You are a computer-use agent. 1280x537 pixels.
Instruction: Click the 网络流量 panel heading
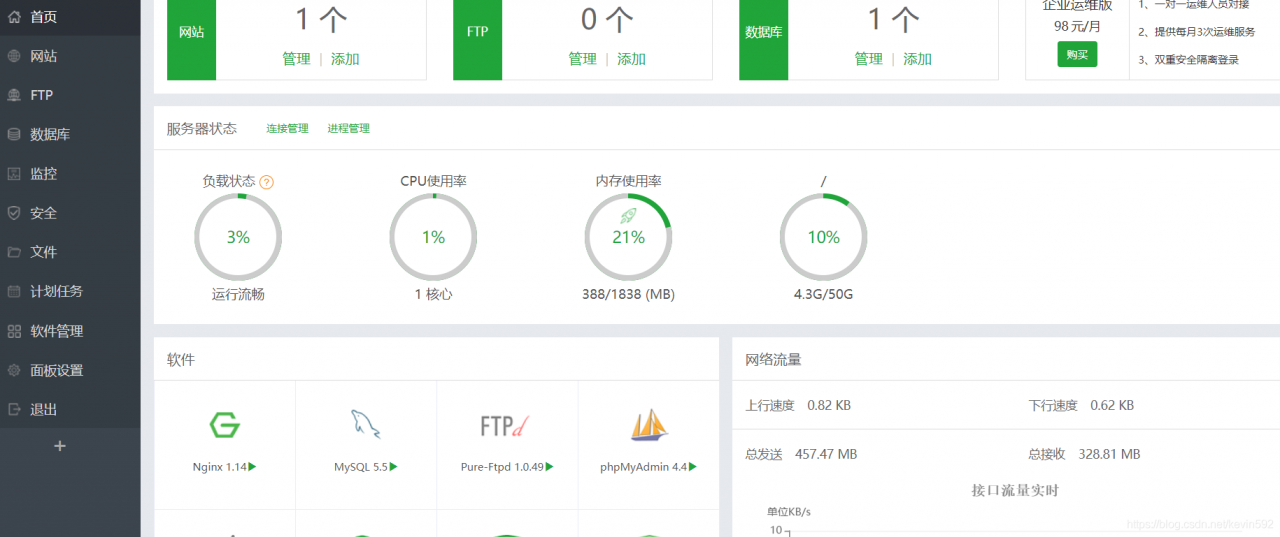(773, 359)
